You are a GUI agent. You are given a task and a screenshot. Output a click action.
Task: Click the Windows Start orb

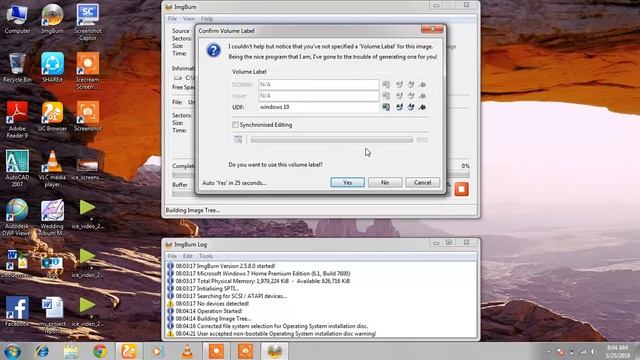coord(12,351)
